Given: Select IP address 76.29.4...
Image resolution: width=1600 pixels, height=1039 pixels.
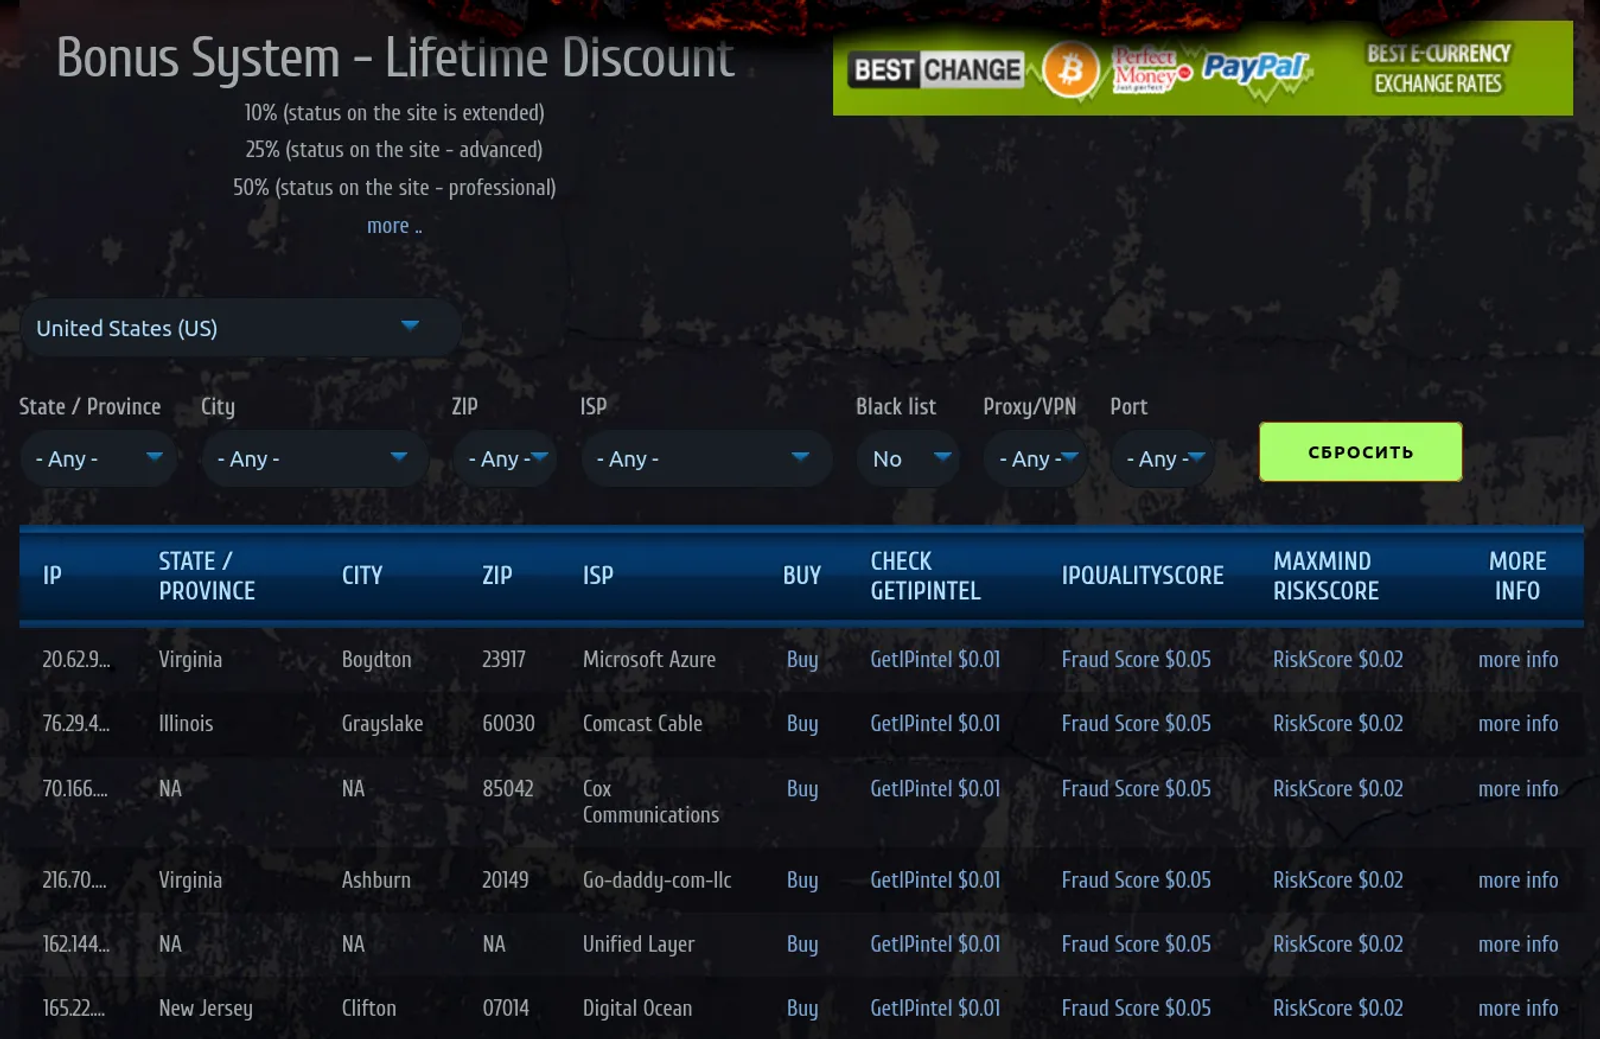Looking at the screenshot, I should [76, 724].
